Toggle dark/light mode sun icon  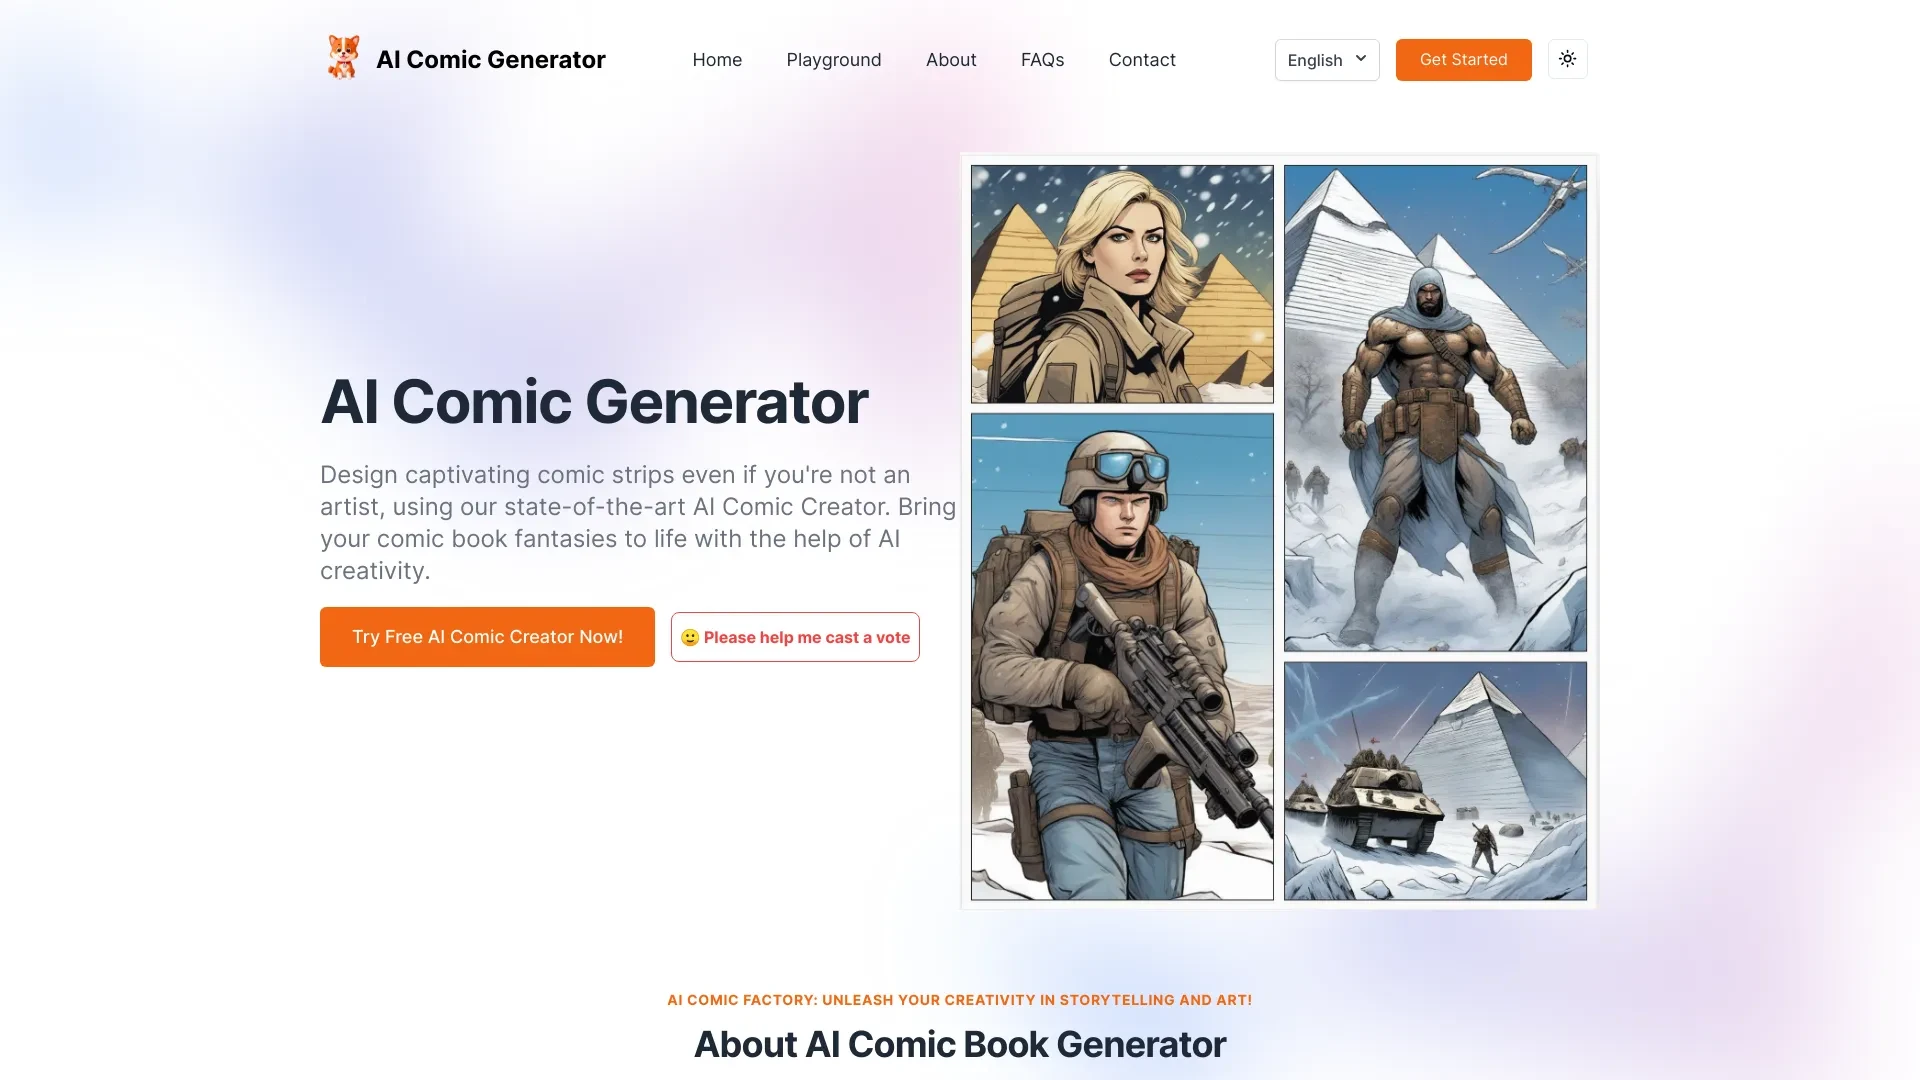click(1568, 58)
